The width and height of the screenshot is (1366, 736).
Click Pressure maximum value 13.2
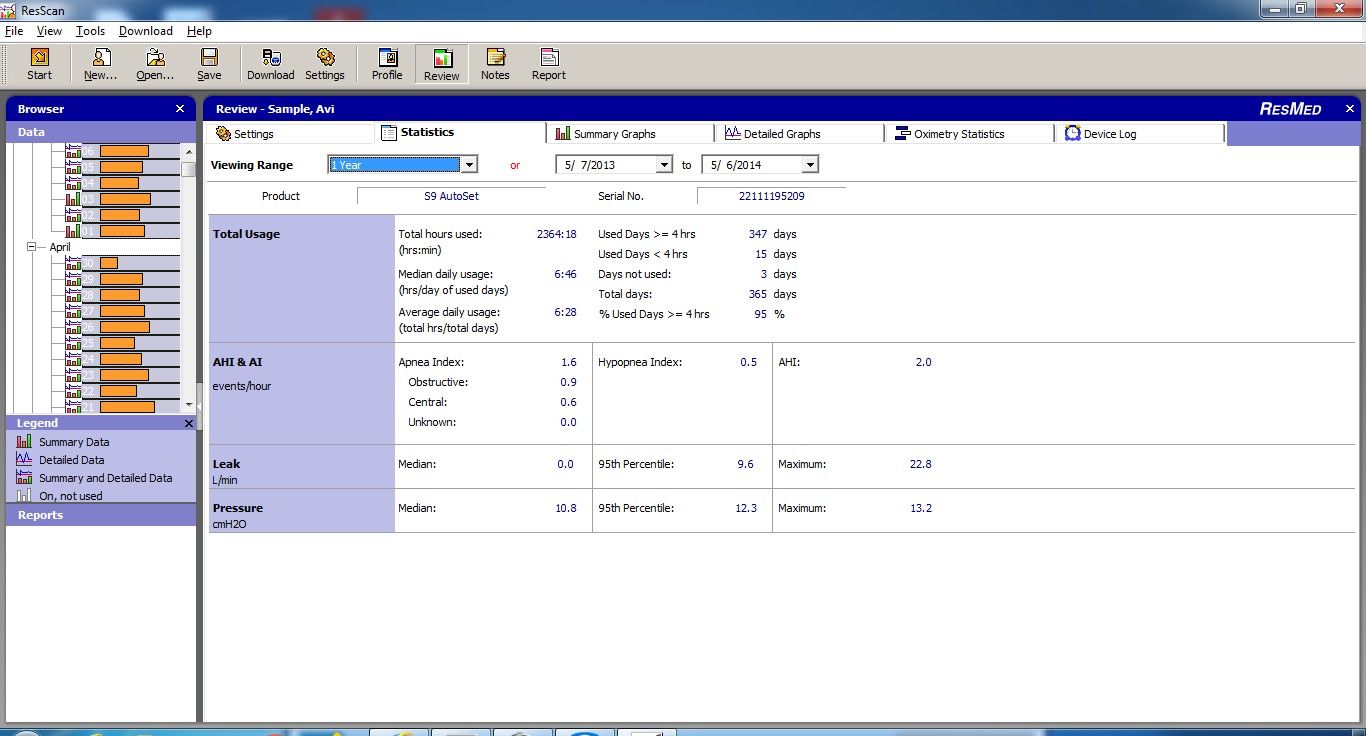(921, 508)
